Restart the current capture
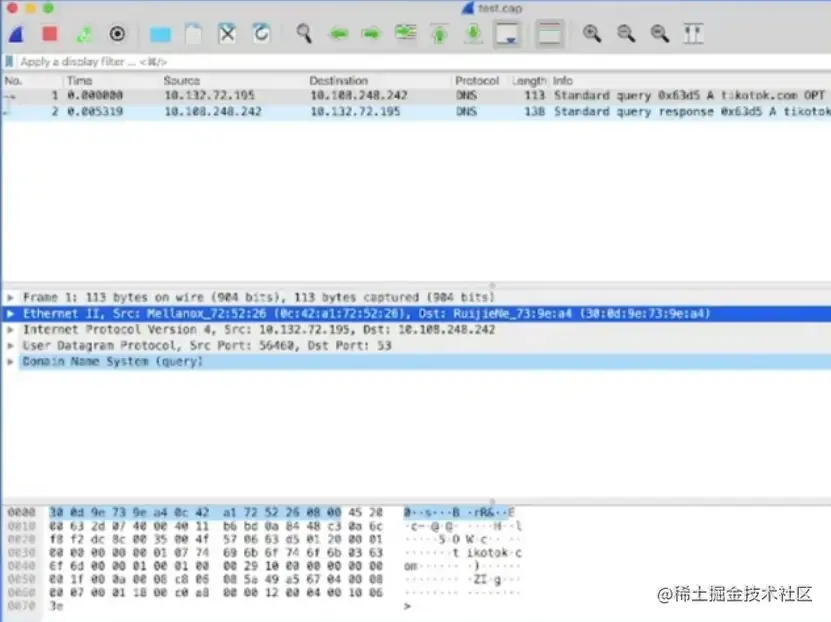831x622 pixels. 84,34
